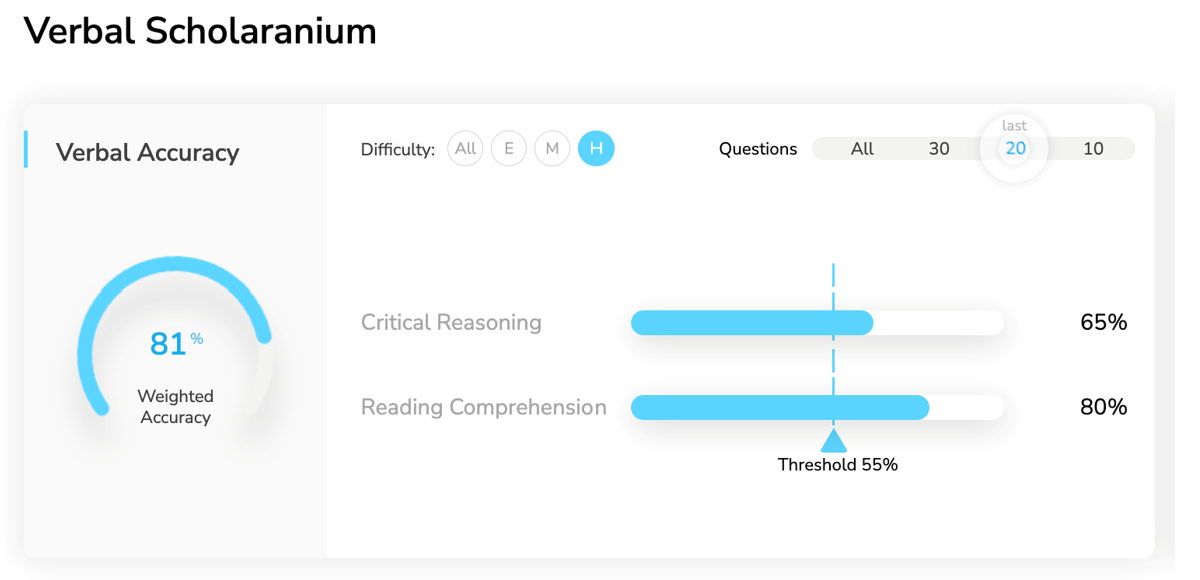
Task: Click the Reading Comprehension progress bar
Action: coord(817,407)
